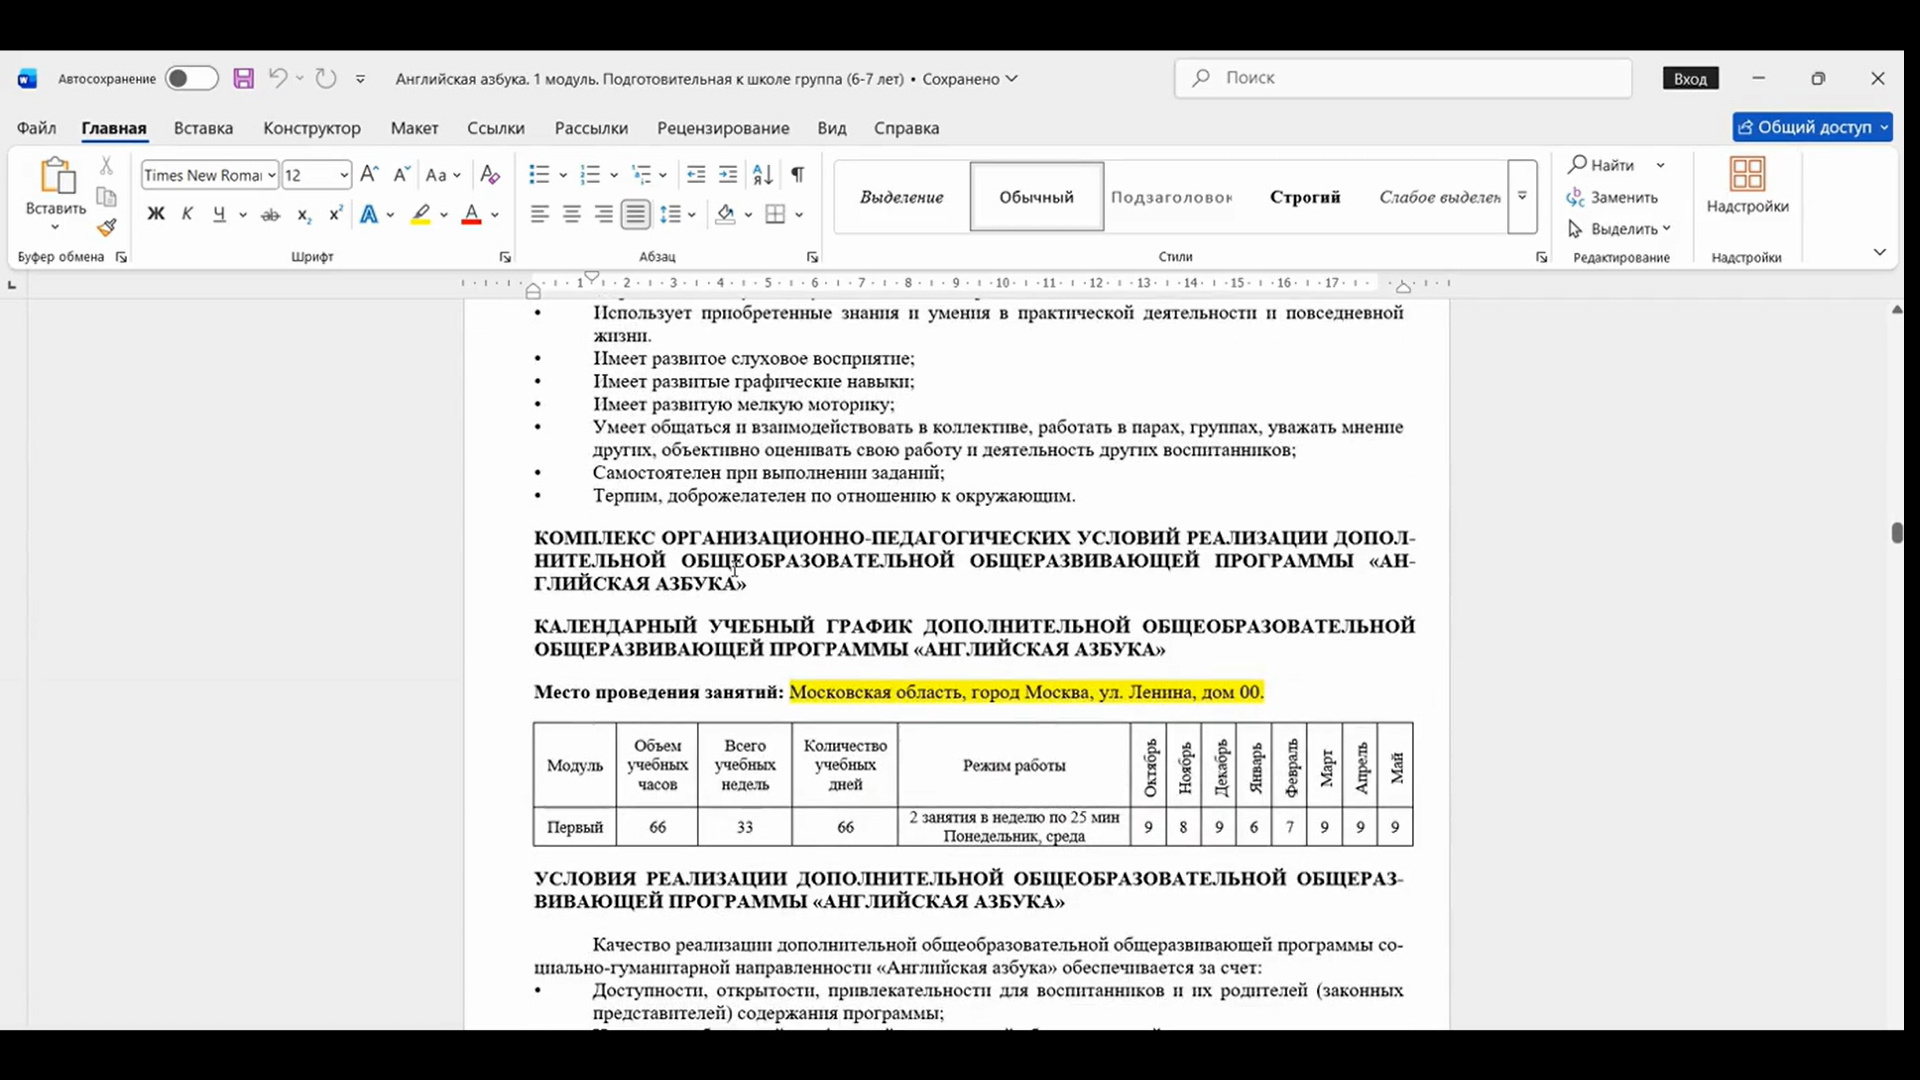Click the Общий доступ share button
1920x1080 pixels.
(x=1812, y=127)
